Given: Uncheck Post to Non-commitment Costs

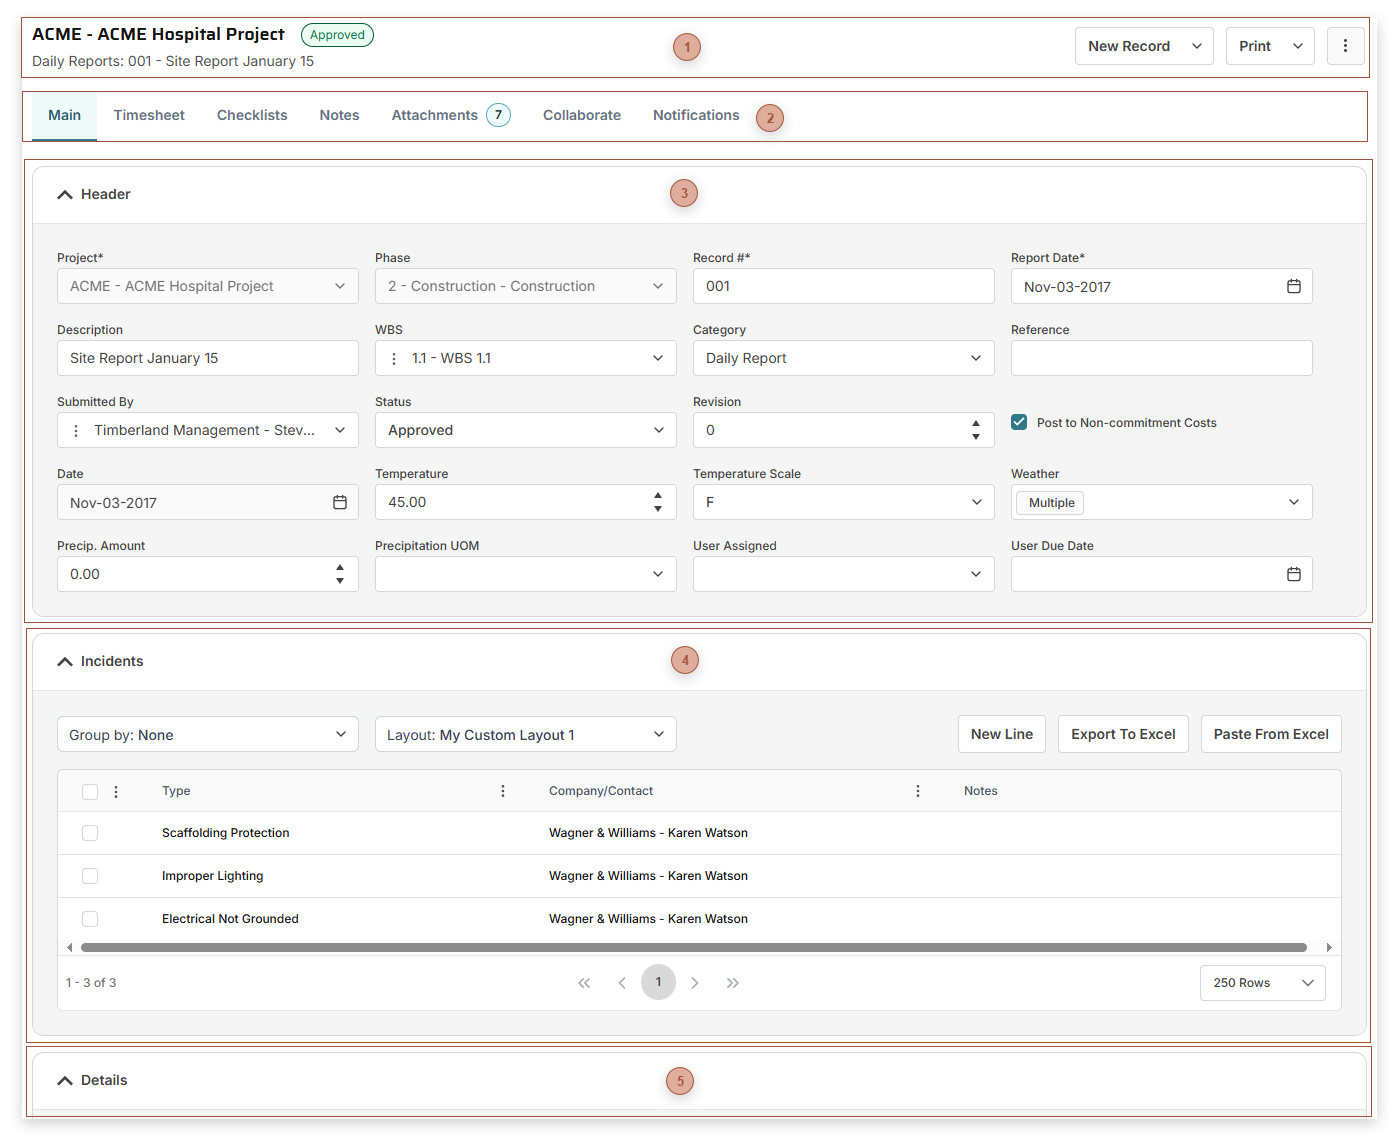Looking at the screenshot, I should click(x=1019, y=423).
